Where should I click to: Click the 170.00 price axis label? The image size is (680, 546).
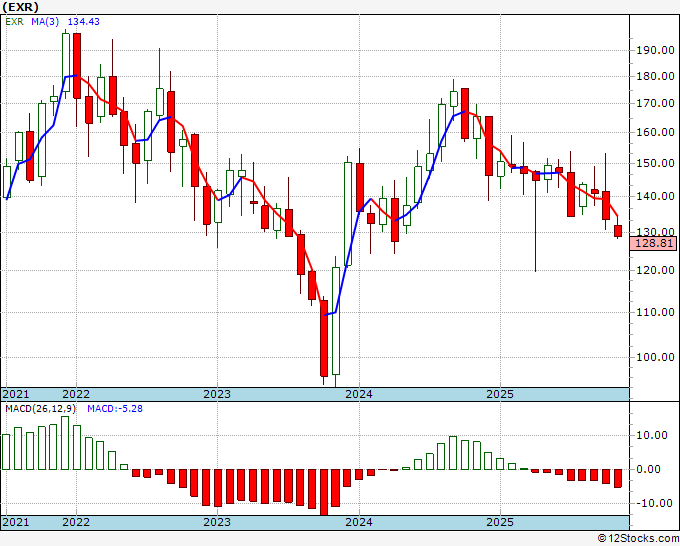coord(655,103)
